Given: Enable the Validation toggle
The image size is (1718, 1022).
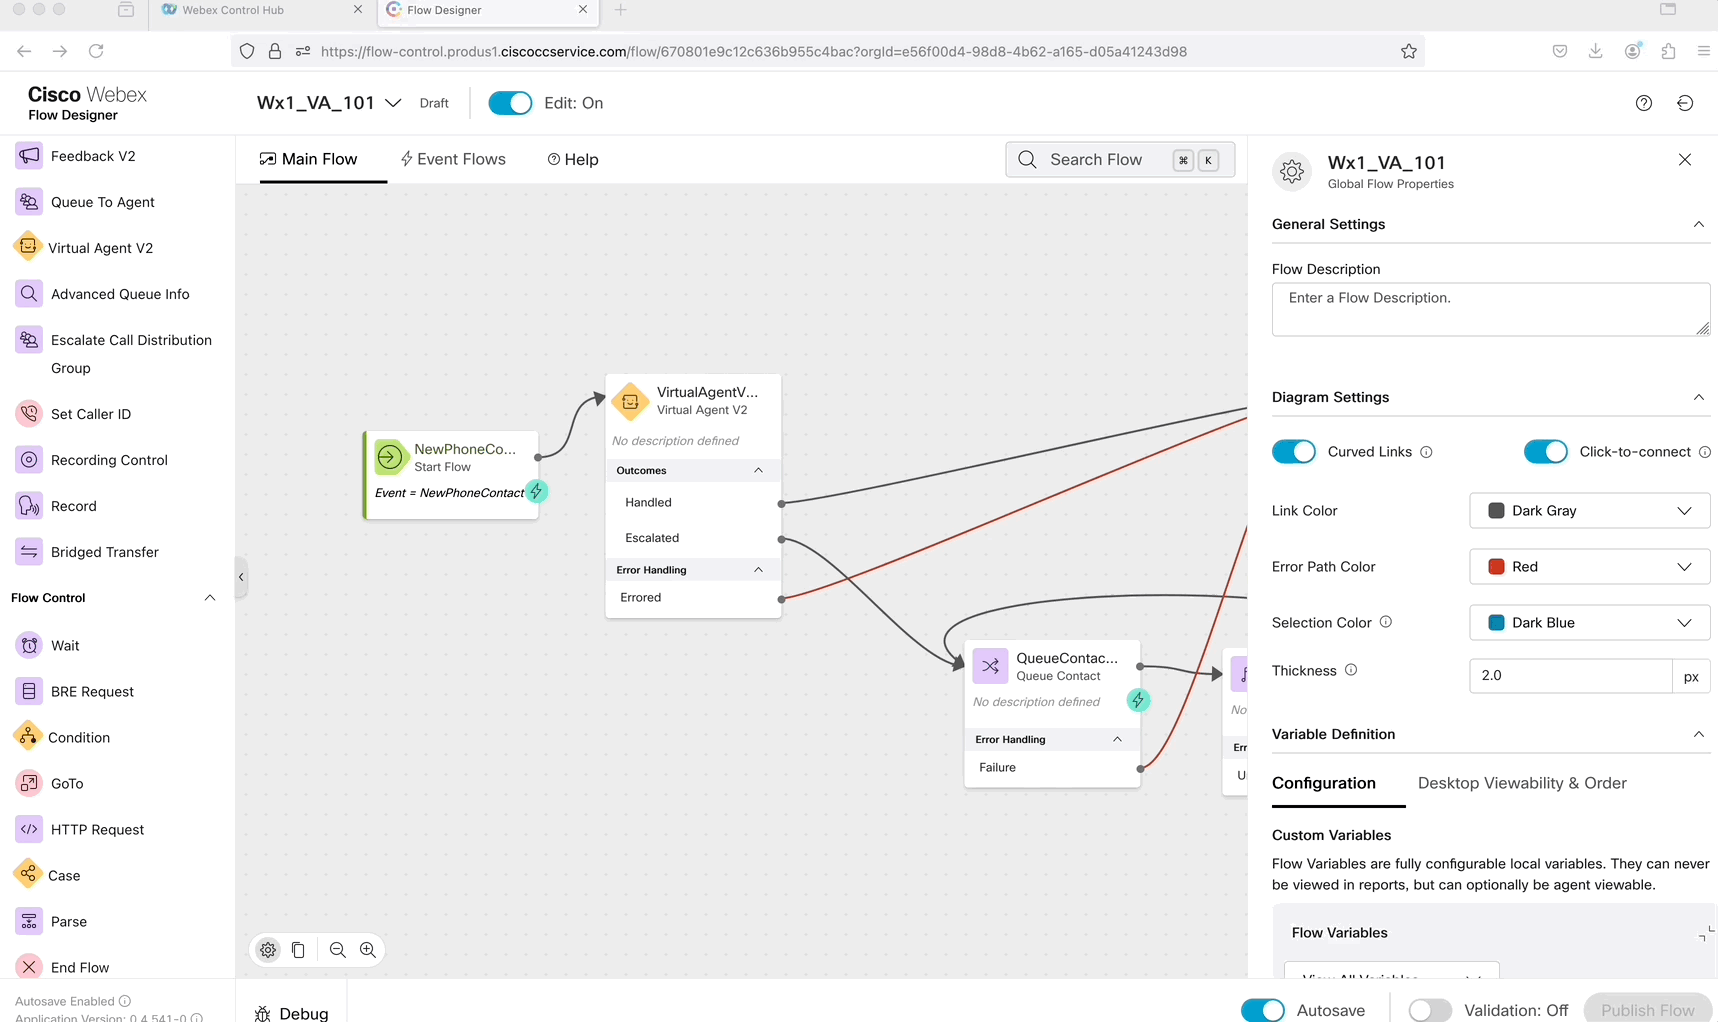Looking at the screenshot, I should point(1429,1010).
